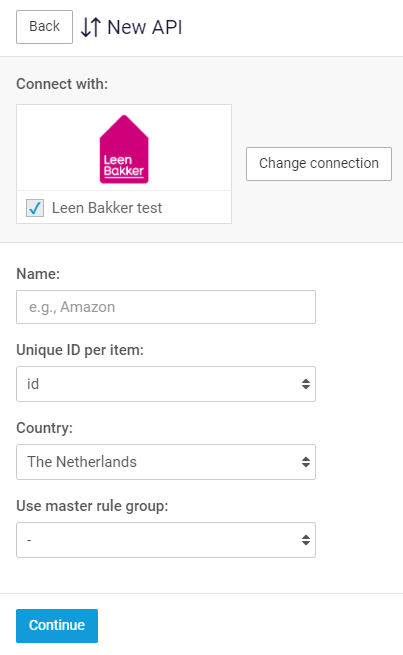Click the up-down arrows icon beside New API

point(91,27)
